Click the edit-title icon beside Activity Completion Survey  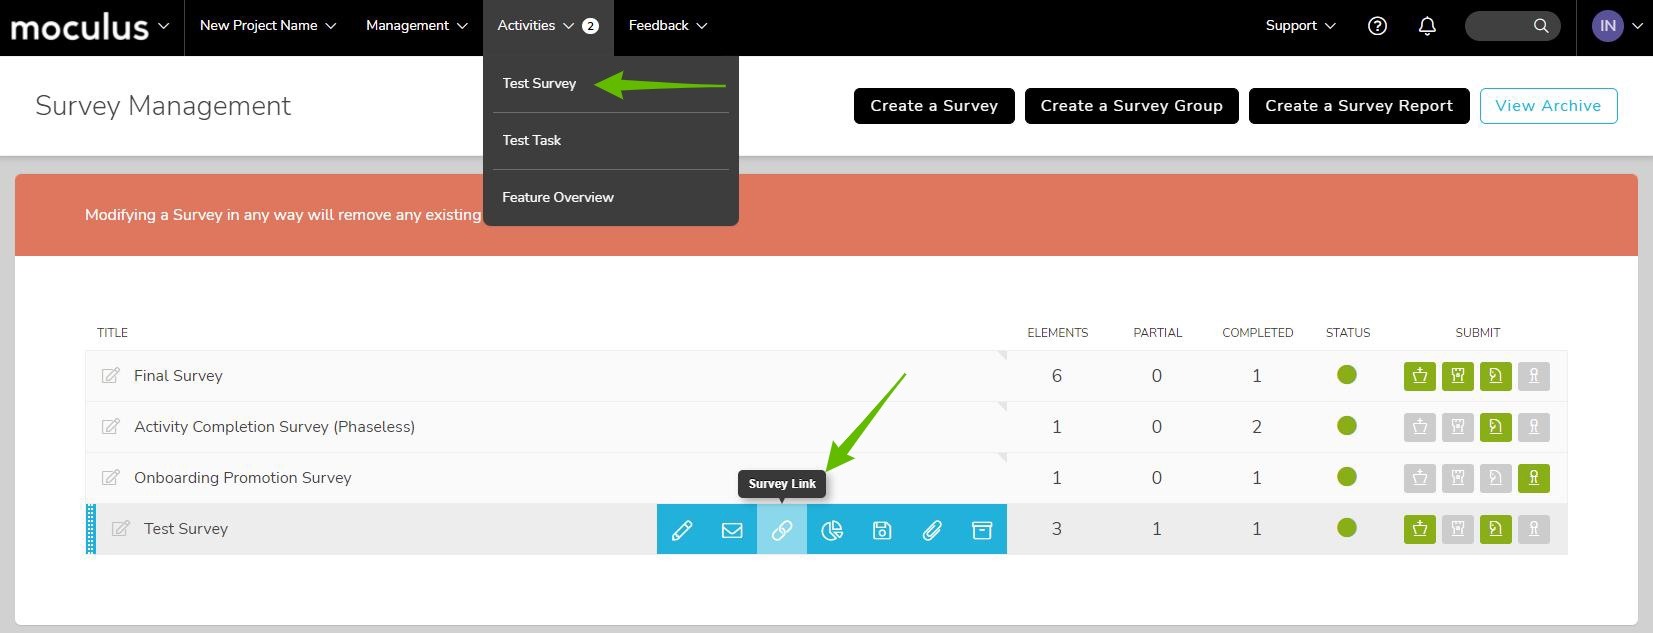click(111, 427)
